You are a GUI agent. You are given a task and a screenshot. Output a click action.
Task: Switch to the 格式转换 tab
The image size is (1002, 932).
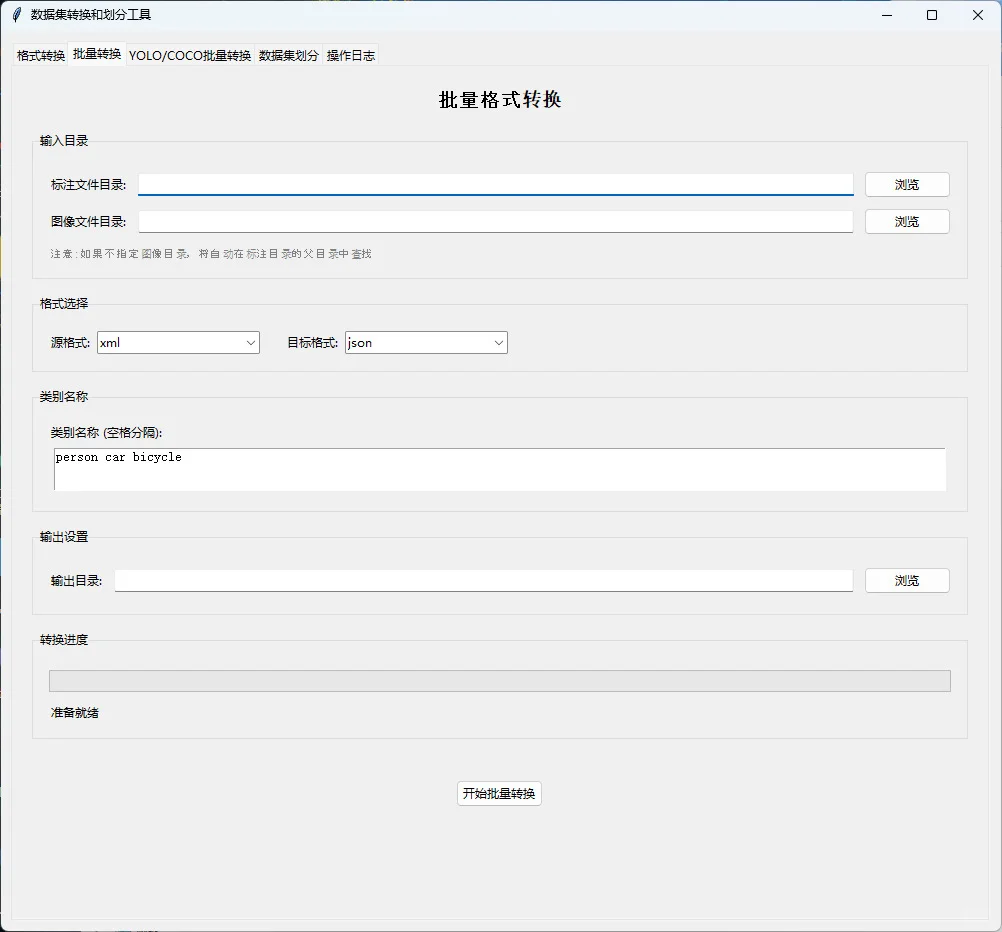pyautogui.click(x=39, y=55)
